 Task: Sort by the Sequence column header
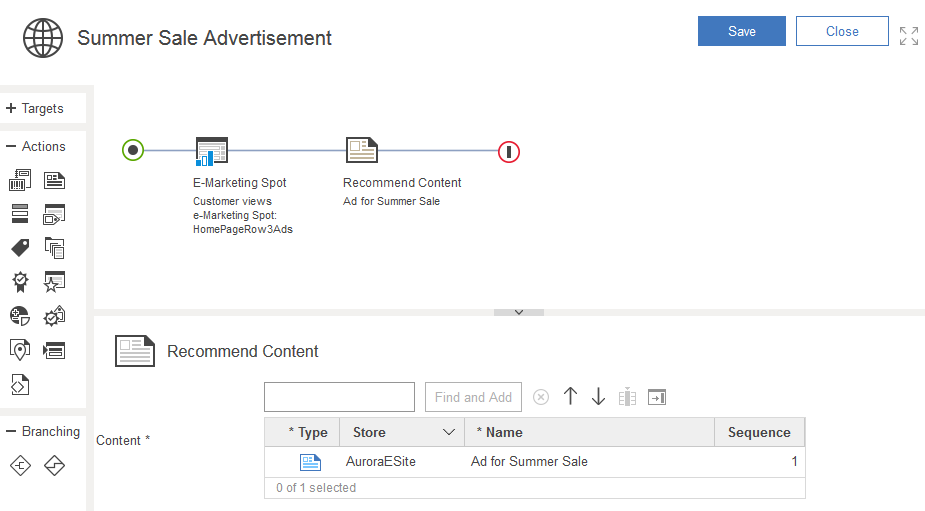coord(759,433)
